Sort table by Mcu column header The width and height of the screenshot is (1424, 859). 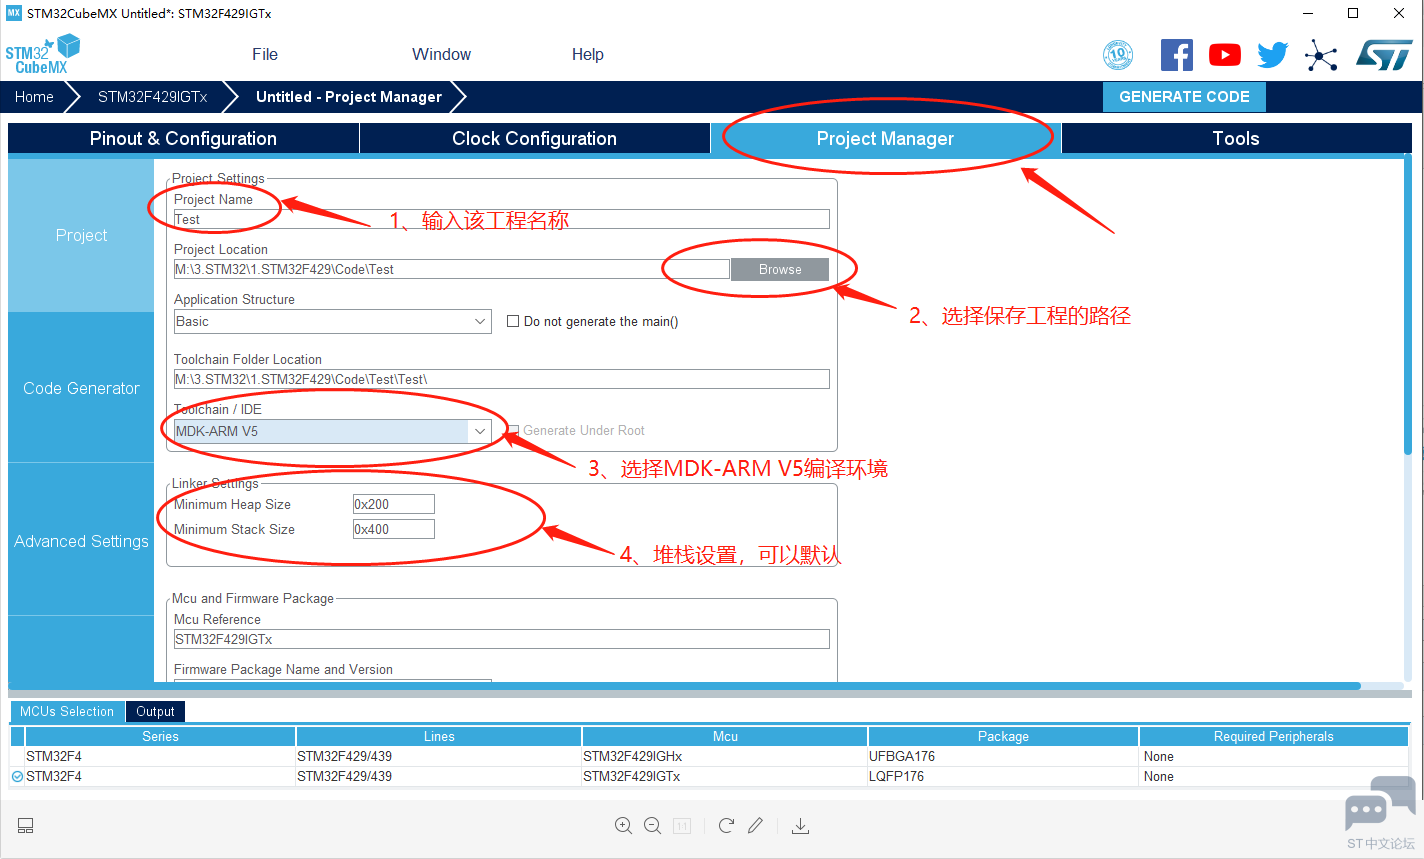click(x=725, y=737)
